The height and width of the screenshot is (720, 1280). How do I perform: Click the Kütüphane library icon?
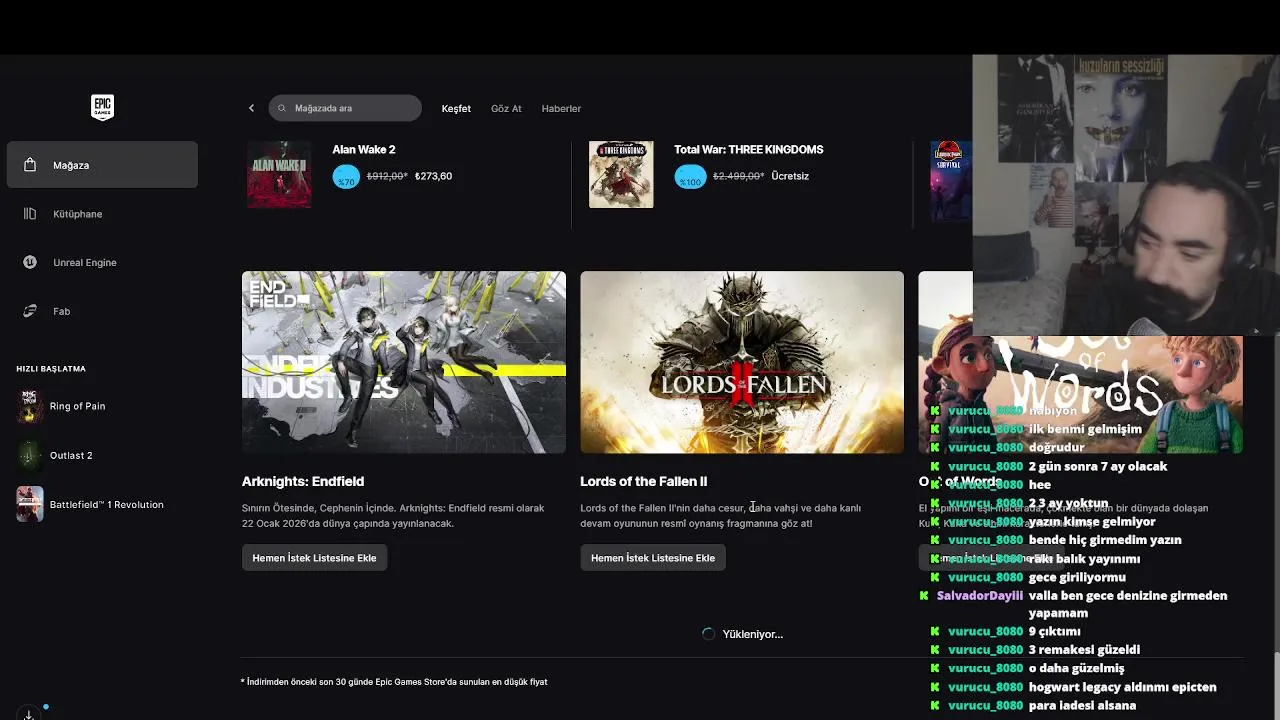(30, 214)
